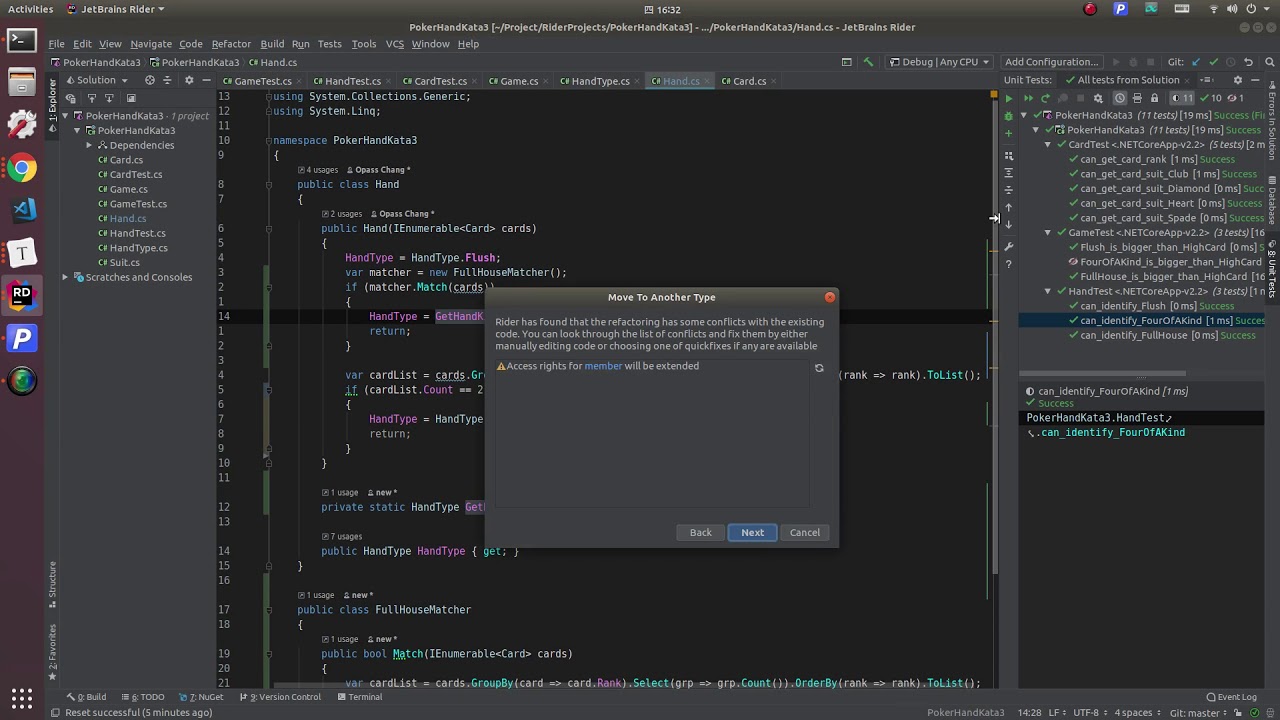
Task: Expand the Dependencies node
Action: (89, 145)
